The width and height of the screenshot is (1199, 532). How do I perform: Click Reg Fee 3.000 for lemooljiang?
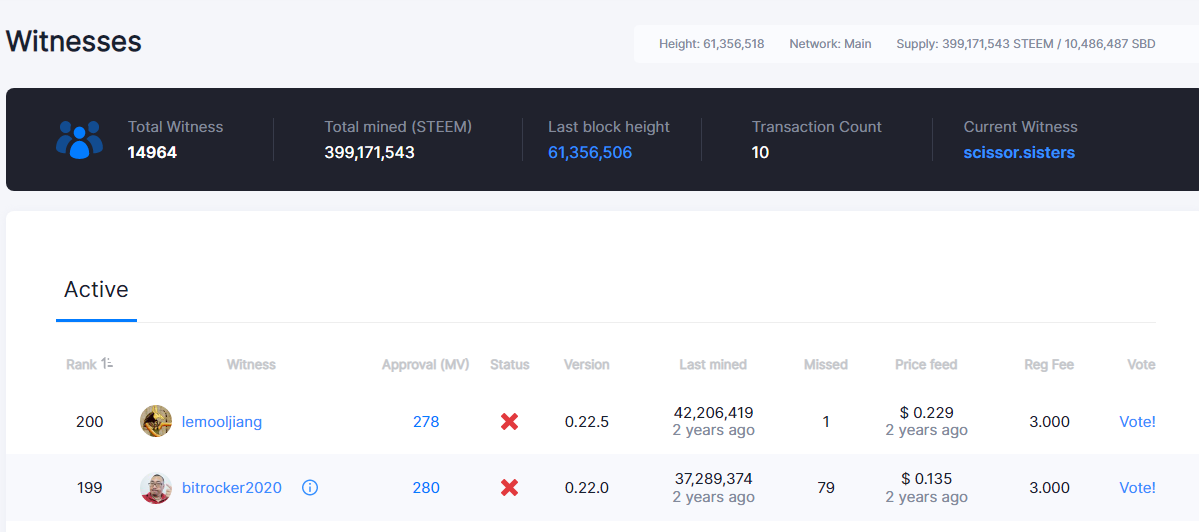click(1049, 421)
